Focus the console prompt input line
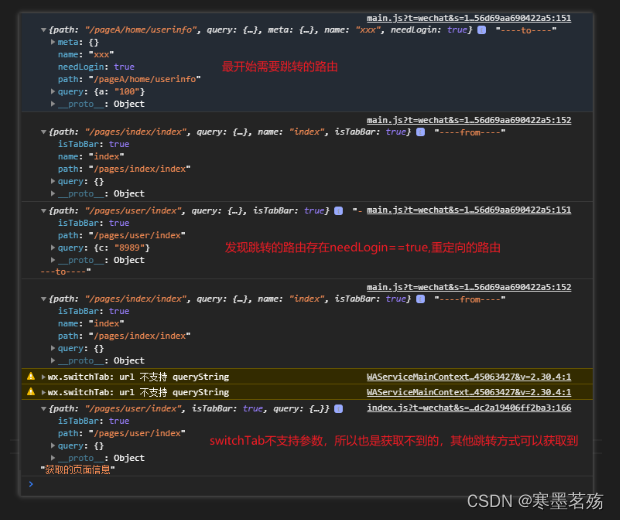This screenshot has height=520, width=620. pyautogui.click(x=308, y=484)
